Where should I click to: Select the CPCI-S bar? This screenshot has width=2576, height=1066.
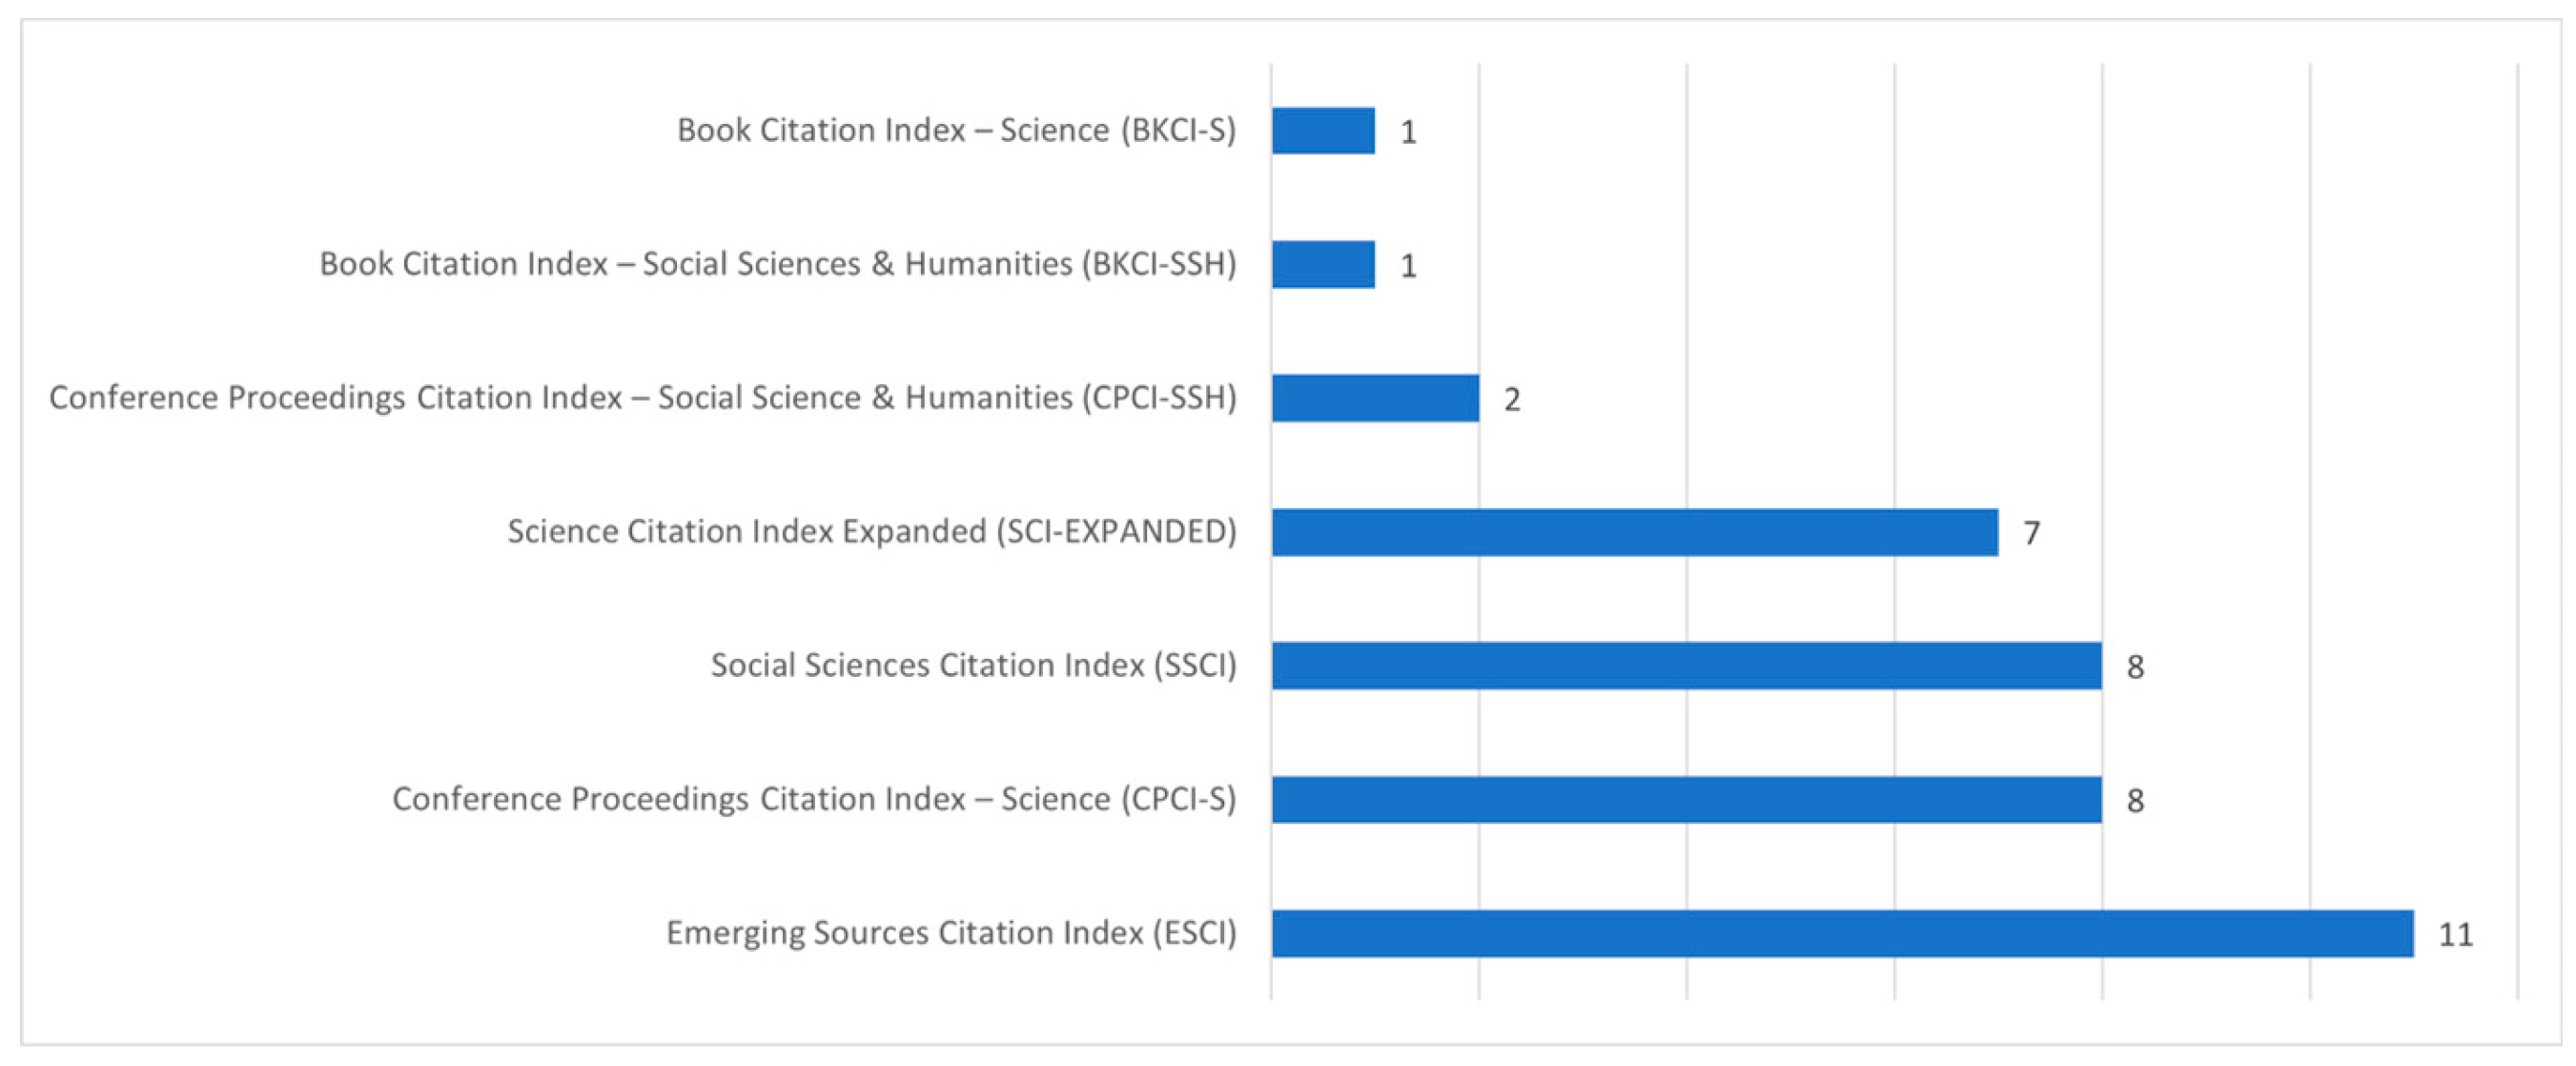[1686, 800]
